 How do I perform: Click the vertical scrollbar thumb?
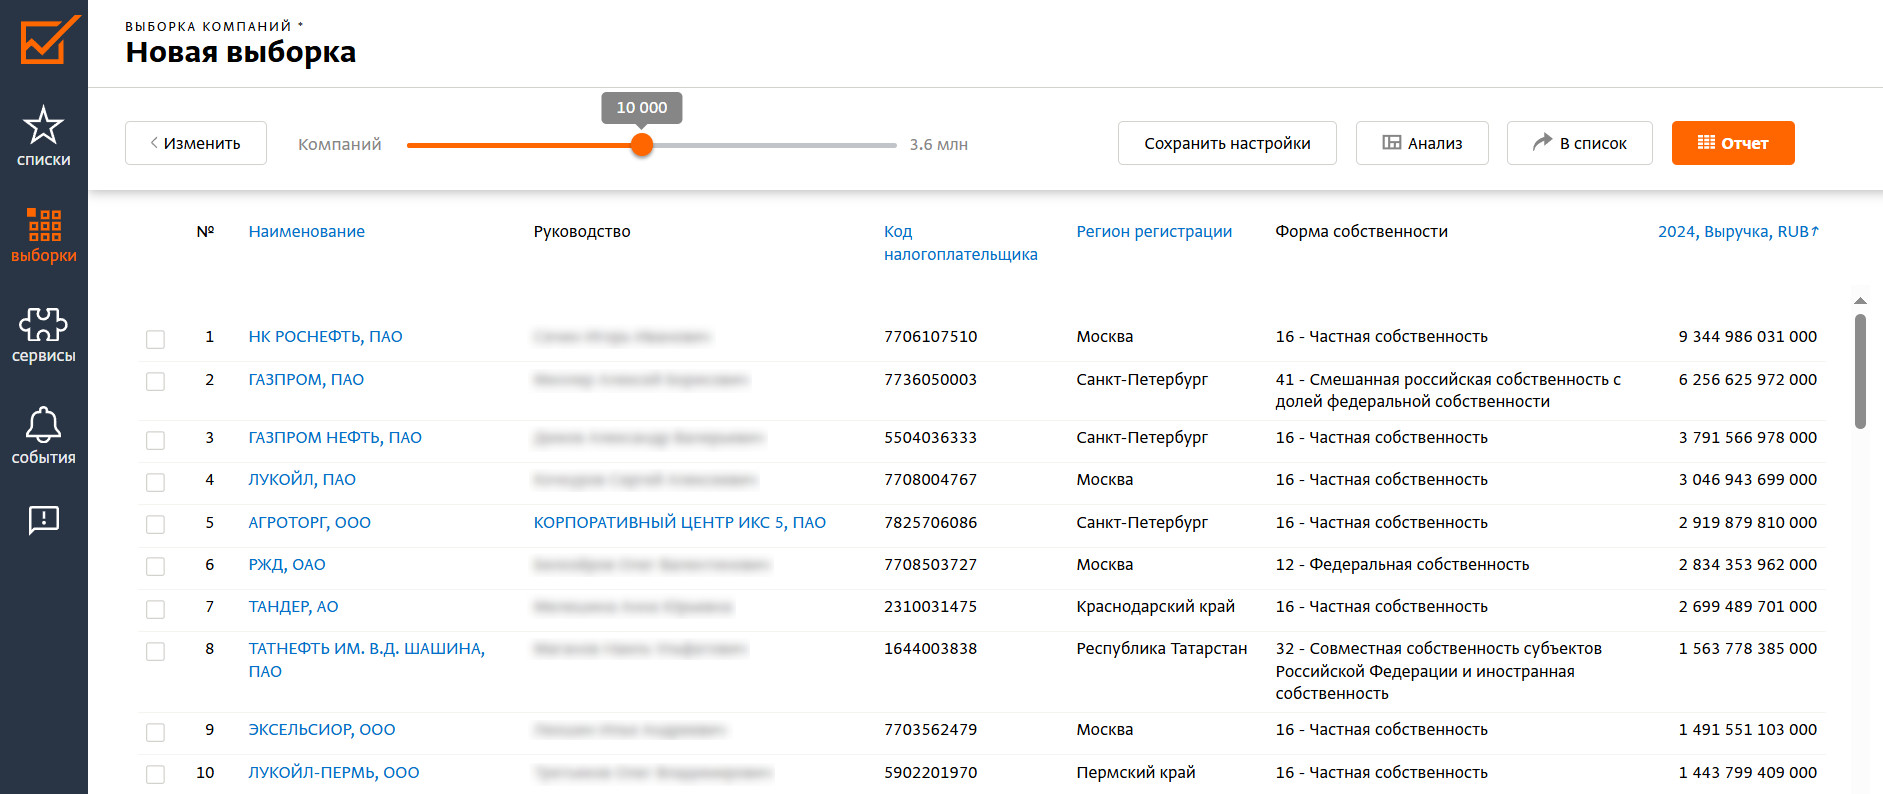1860,371
